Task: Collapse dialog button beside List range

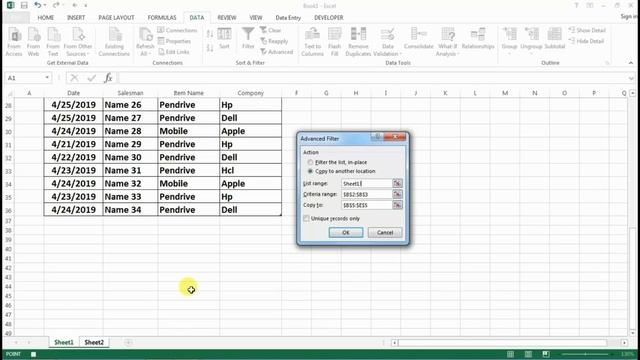Action: [397, 183]
